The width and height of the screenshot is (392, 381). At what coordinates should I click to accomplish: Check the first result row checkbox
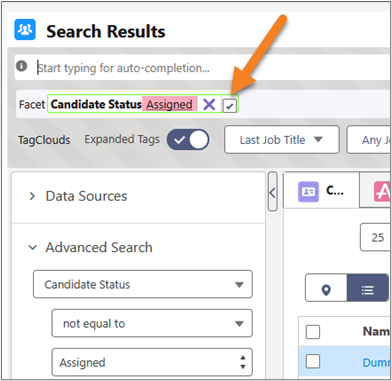click(x=313, y=361)
